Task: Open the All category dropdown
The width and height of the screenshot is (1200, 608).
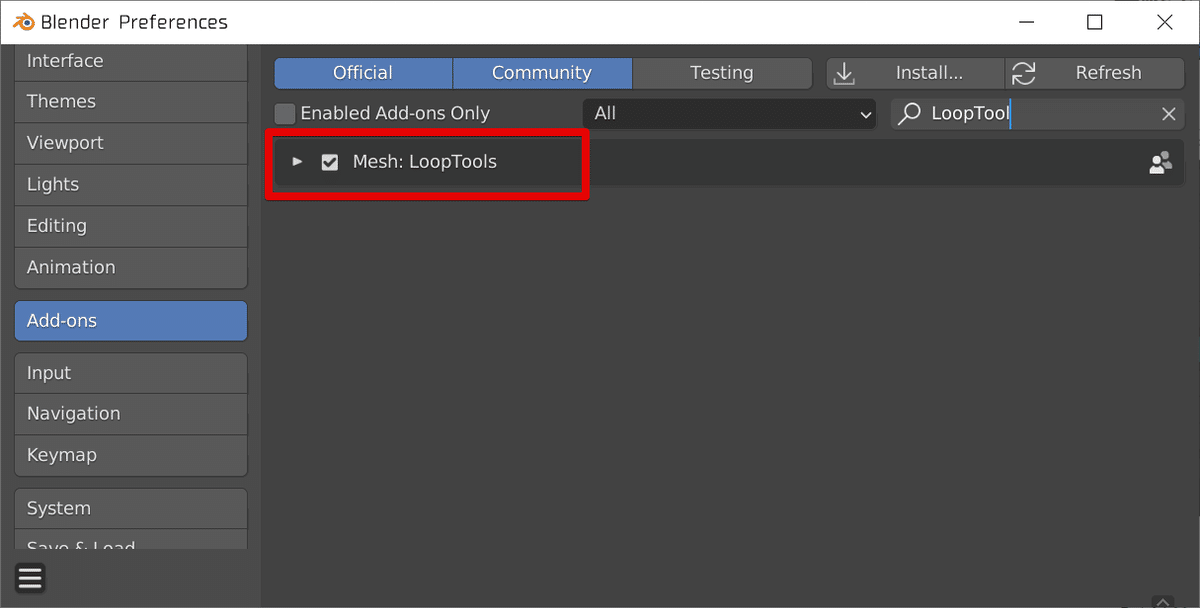Action: tap(730, 114)
